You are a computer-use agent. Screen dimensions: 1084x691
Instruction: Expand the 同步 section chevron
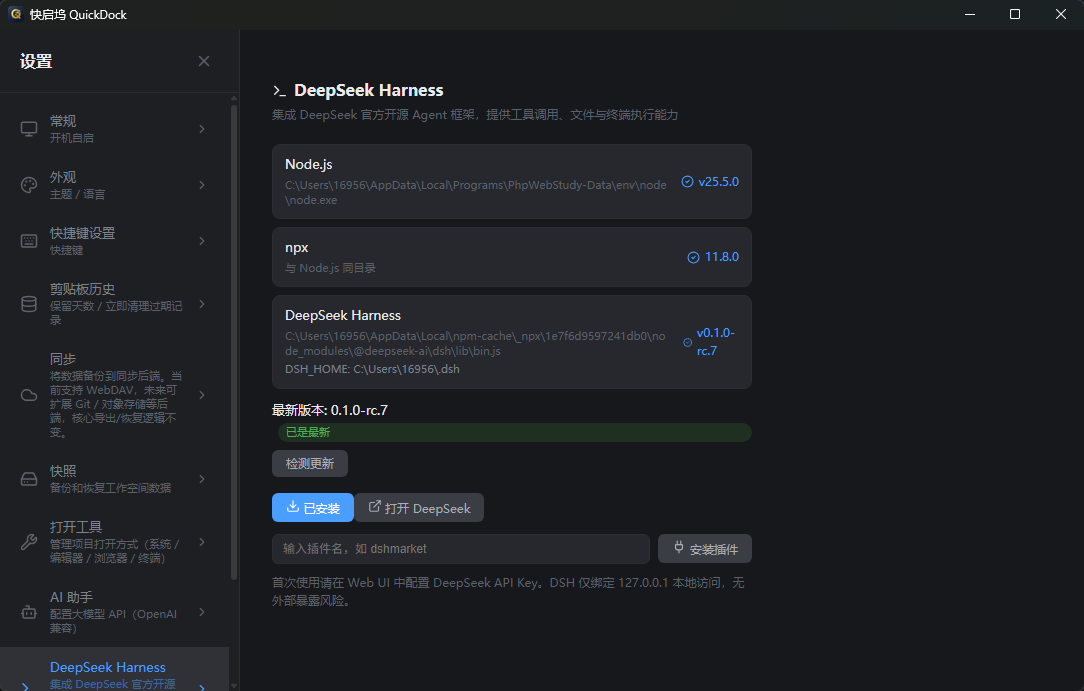tap(202, 395)
